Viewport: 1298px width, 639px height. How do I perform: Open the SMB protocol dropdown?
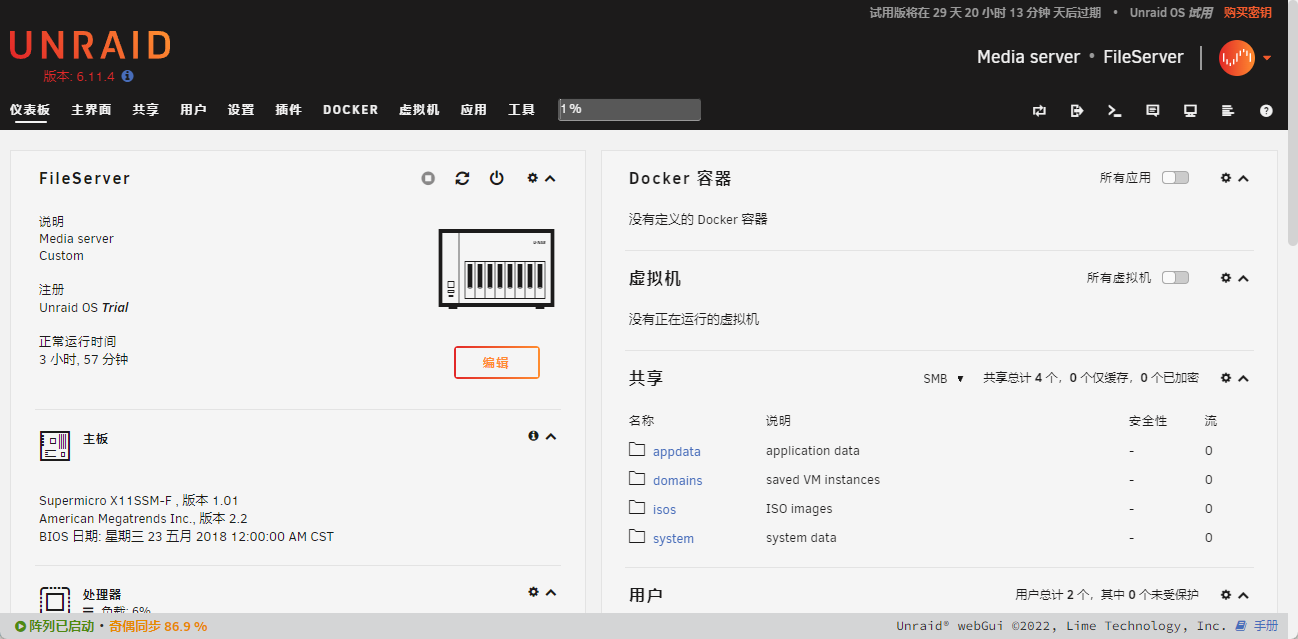pos(943,379)
